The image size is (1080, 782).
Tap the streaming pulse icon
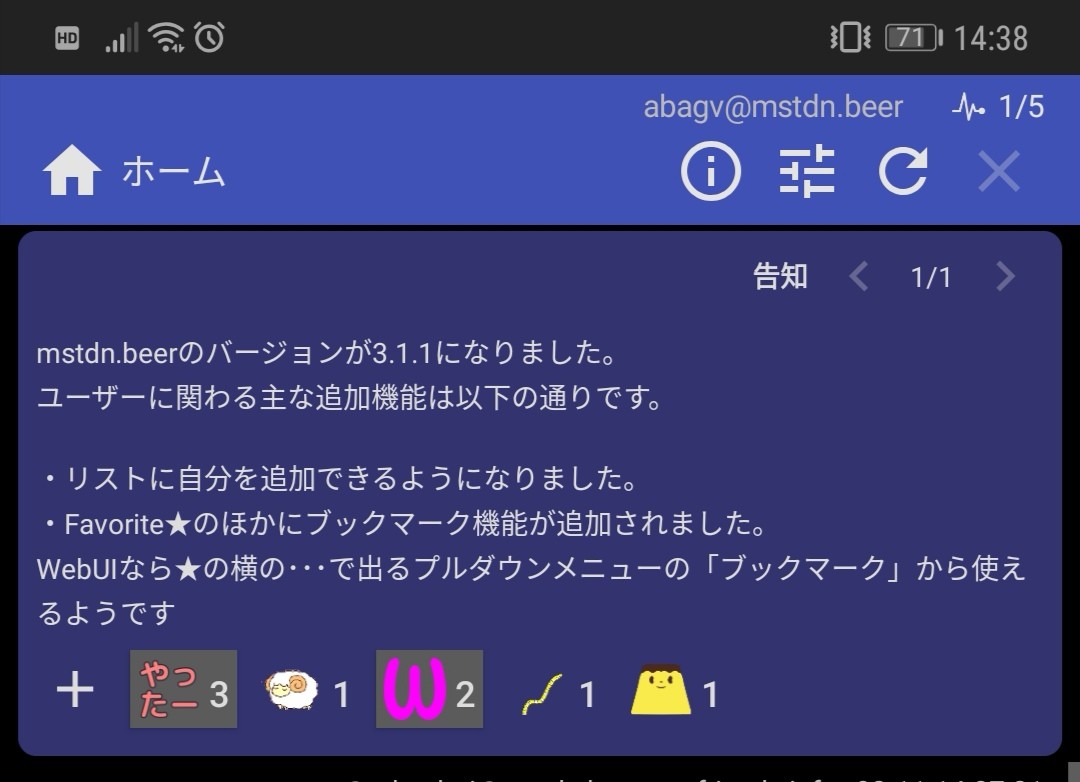(968, 107)
